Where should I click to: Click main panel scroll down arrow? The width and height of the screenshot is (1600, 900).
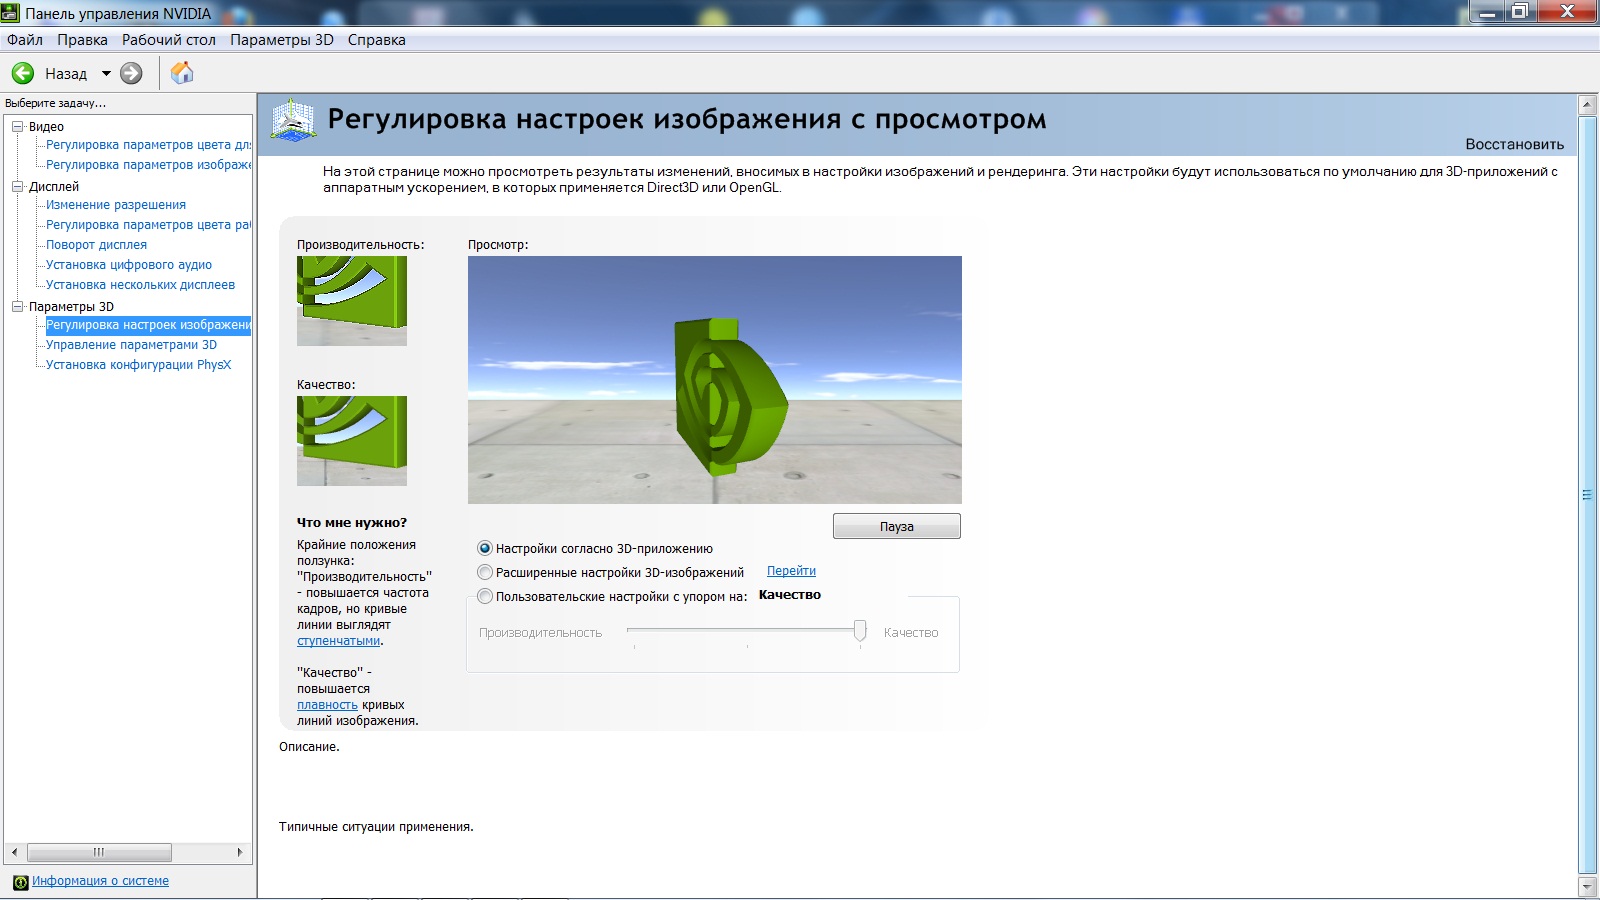[1587, 886]
